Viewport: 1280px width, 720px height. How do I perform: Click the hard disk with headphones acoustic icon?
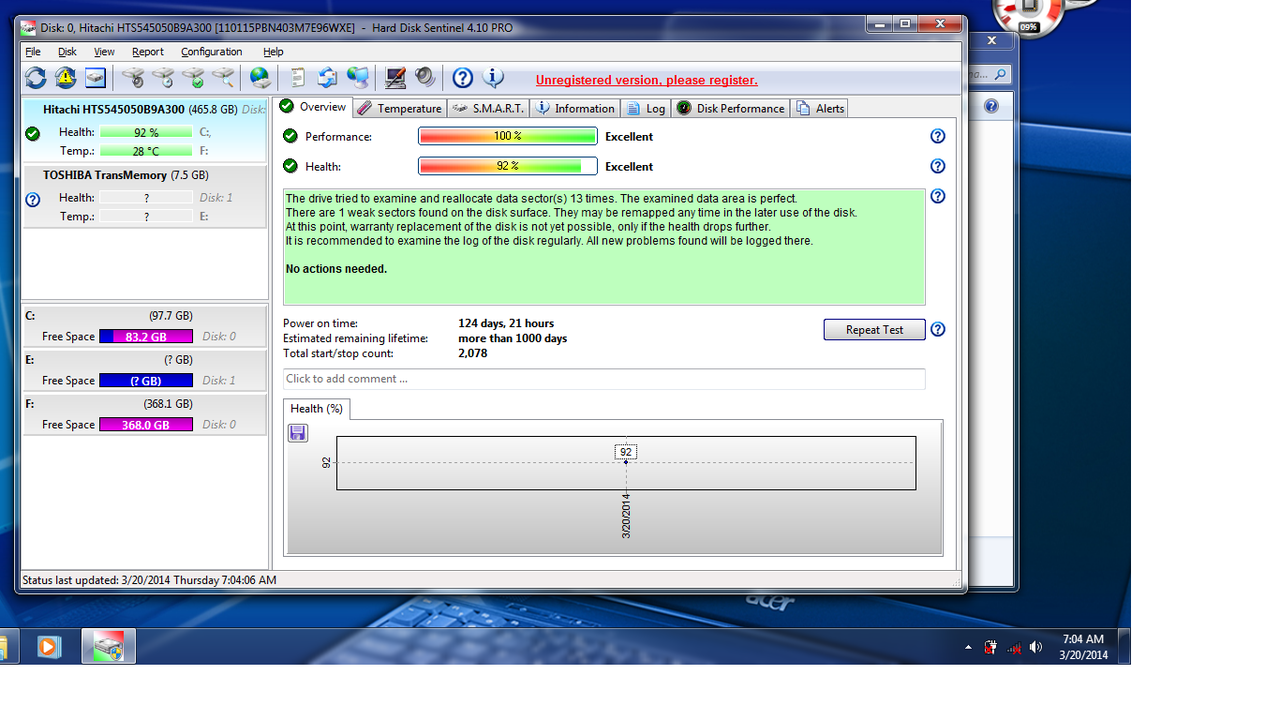(x=133, y=77)
